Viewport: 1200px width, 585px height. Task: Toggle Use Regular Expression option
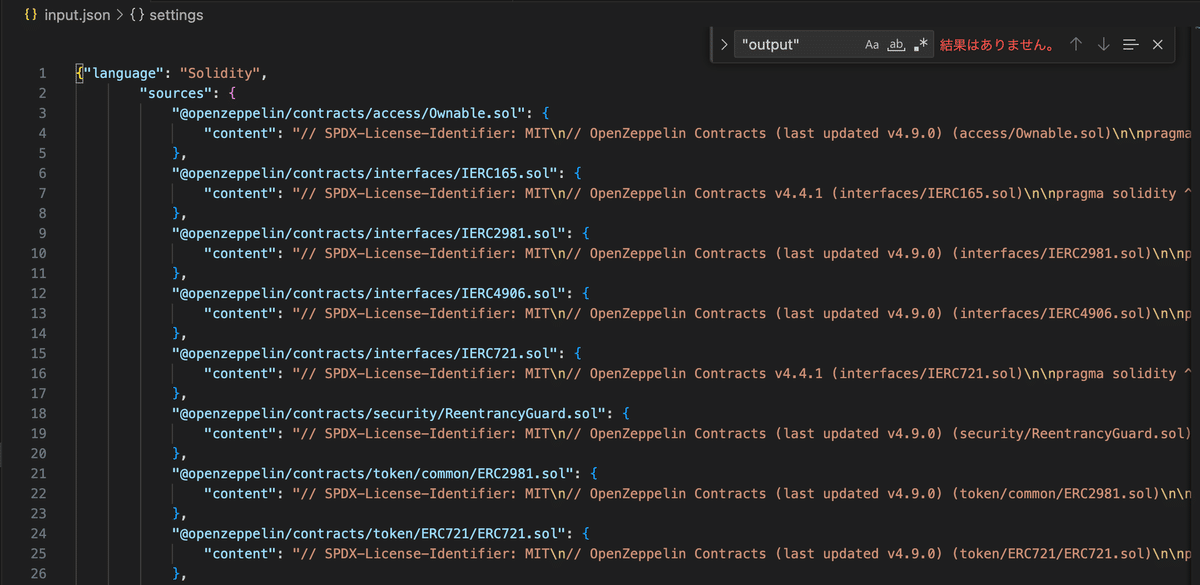click(921, 45)
